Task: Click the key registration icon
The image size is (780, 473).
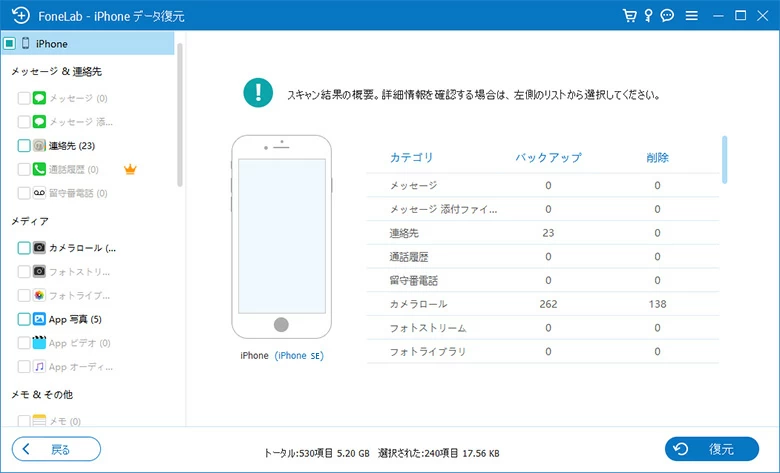Action: point(648,16)
